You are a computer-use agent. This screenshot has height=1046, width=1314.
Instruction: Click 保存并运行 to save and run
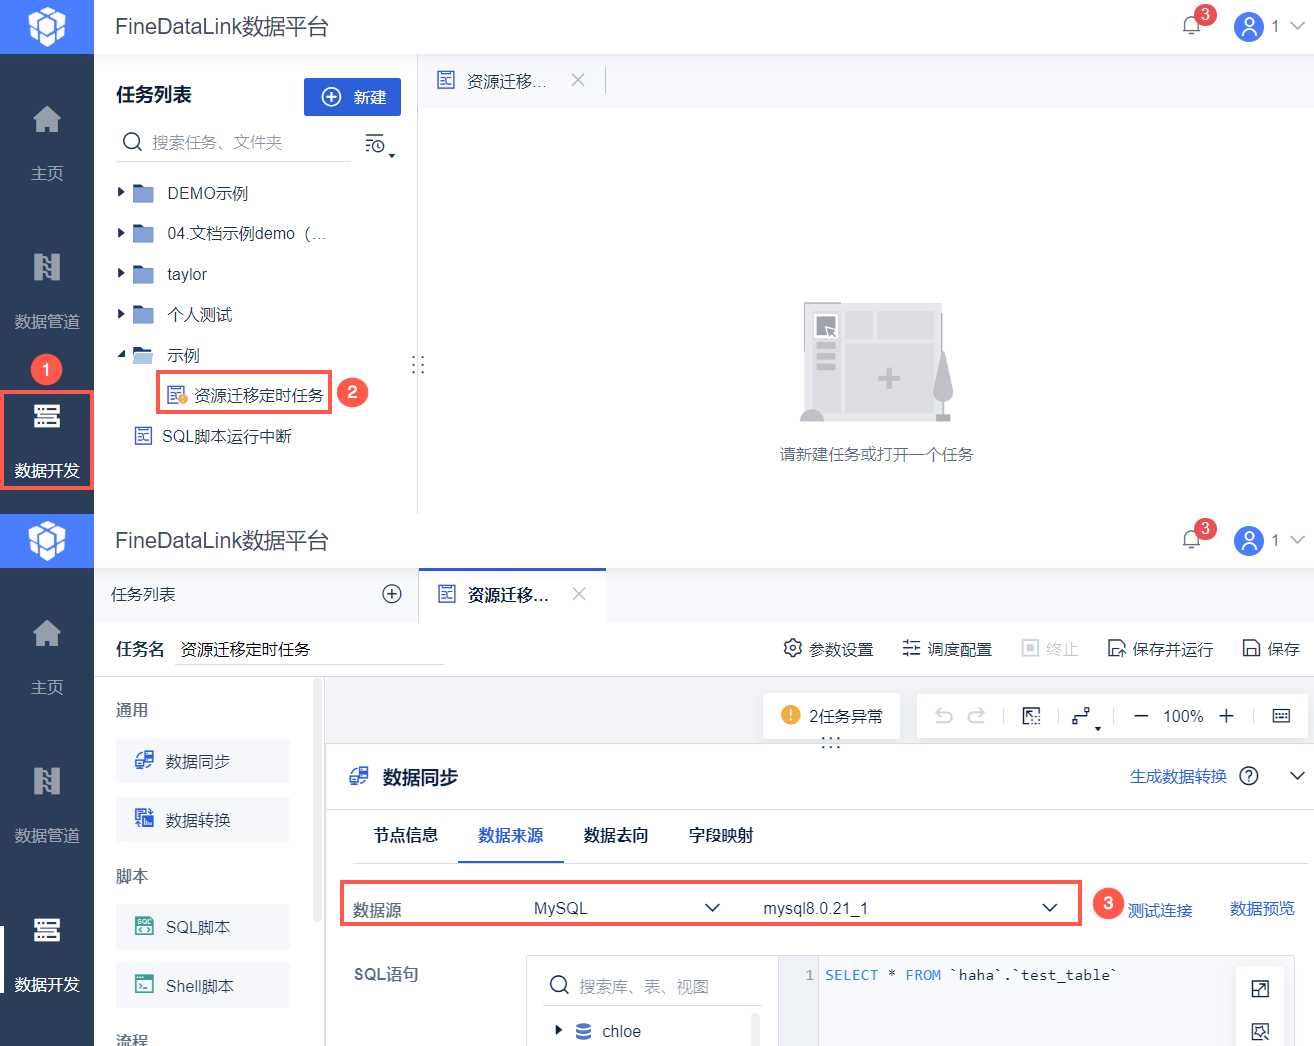[x=1160, y=649]
